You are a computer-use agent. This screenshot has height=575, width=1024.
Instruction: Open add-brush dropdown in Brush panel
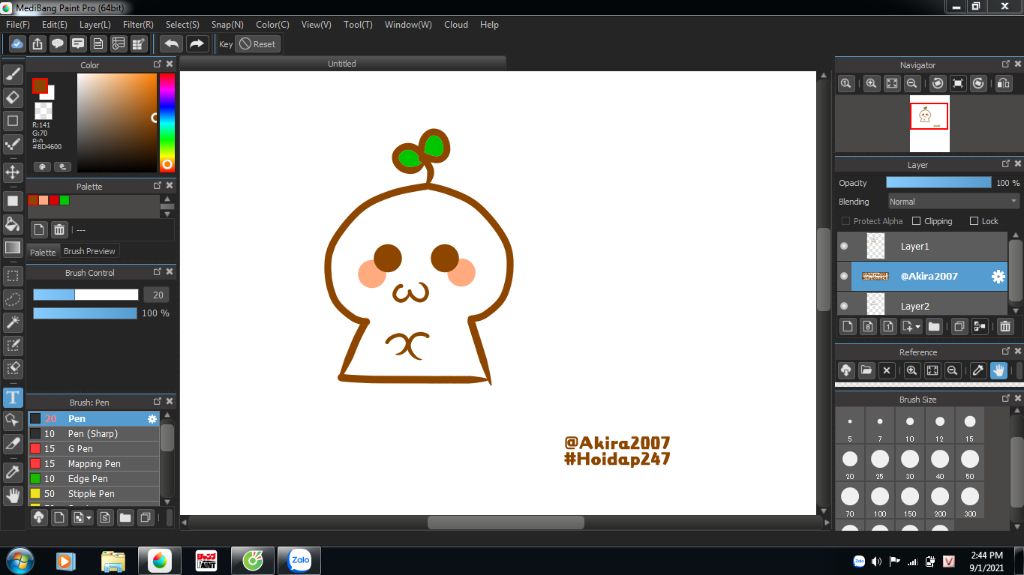click(89, 518)
